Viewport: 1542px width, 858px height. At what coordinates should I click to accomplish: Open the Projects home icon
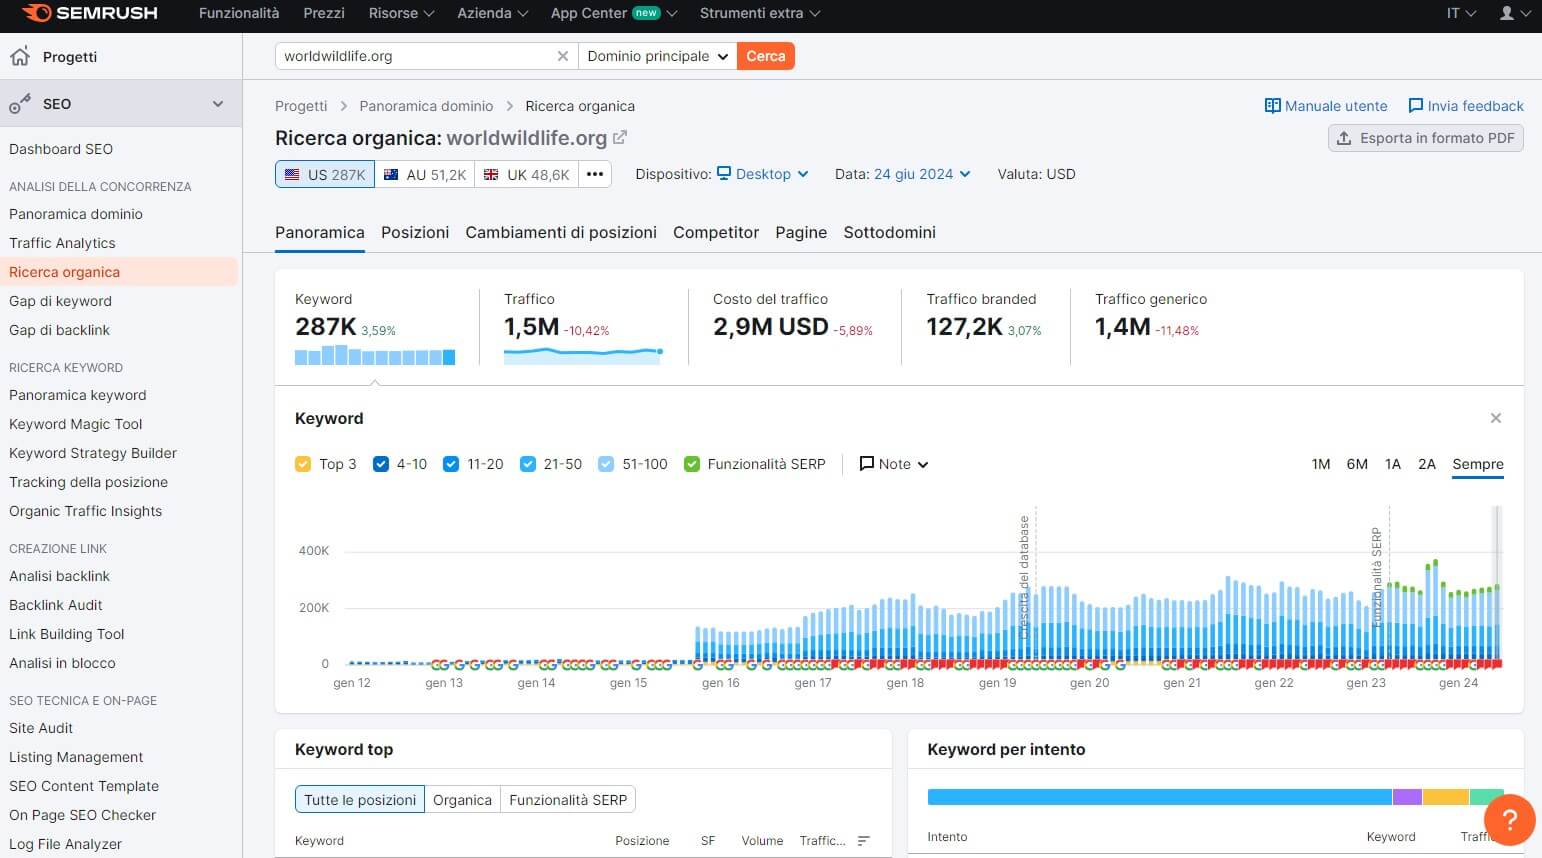coord(20,57)
